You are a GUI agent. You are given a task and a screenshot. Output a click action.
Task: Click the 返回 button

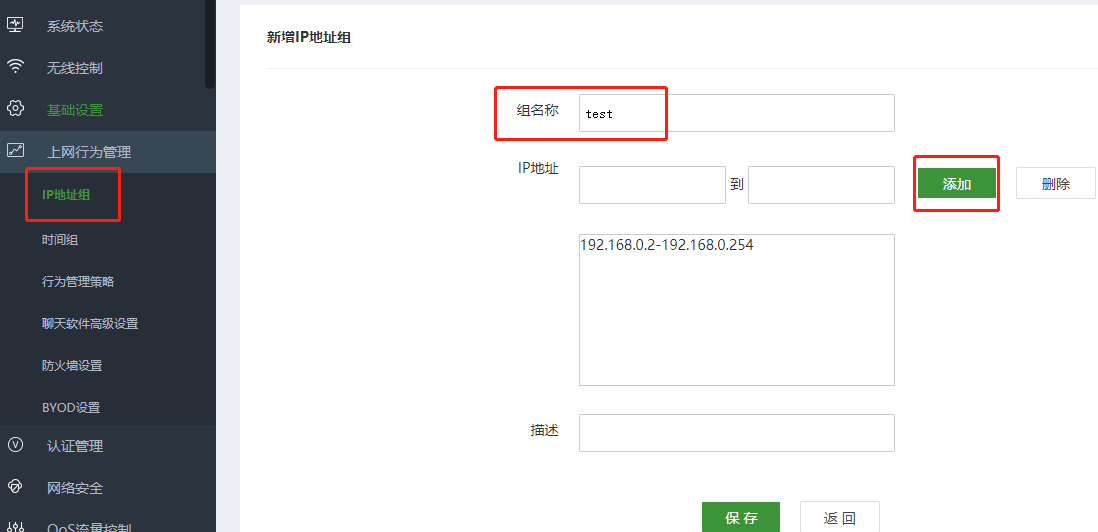pyautogui.click(x=840, y=517)
